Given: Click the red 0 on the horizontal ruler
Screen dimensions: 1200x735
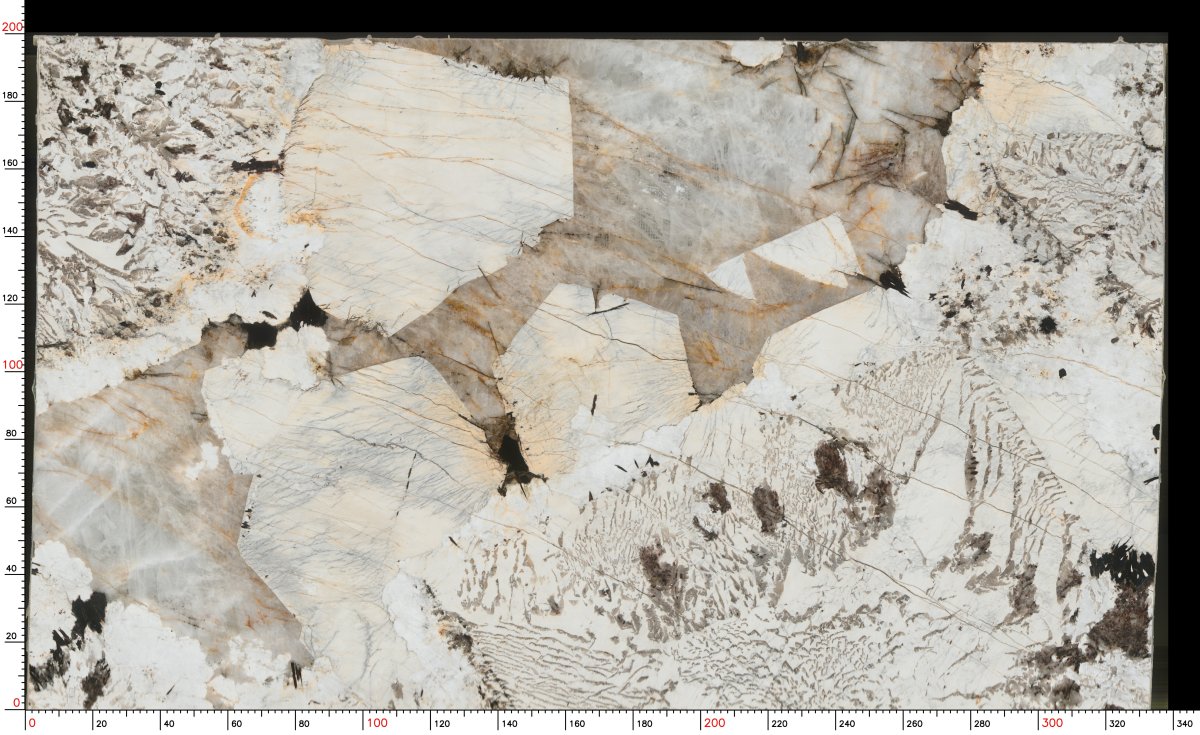Looking at the screenshot, I should [x=32, y=723].
